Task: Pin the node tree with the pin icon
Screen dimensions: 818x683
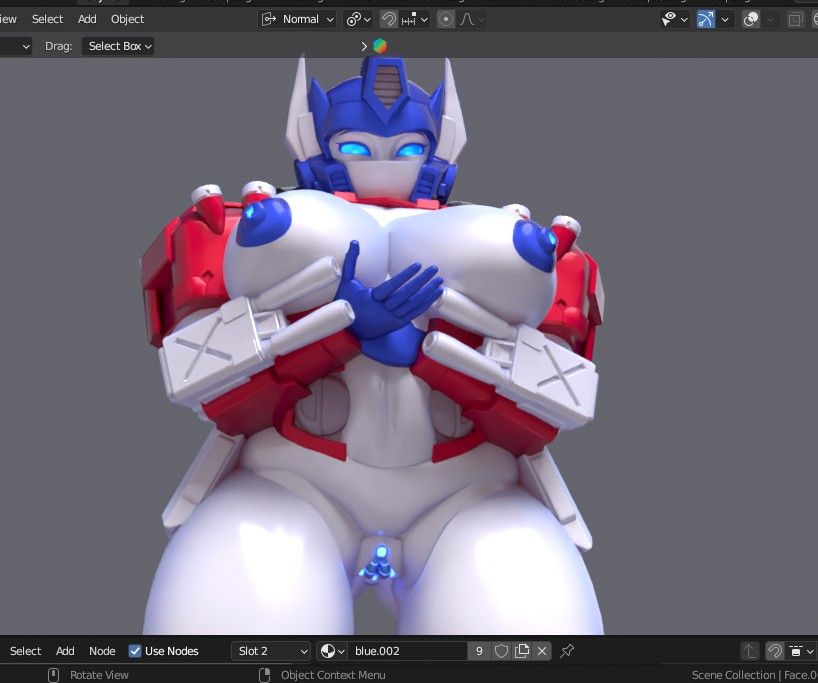Action: (567, 651)
